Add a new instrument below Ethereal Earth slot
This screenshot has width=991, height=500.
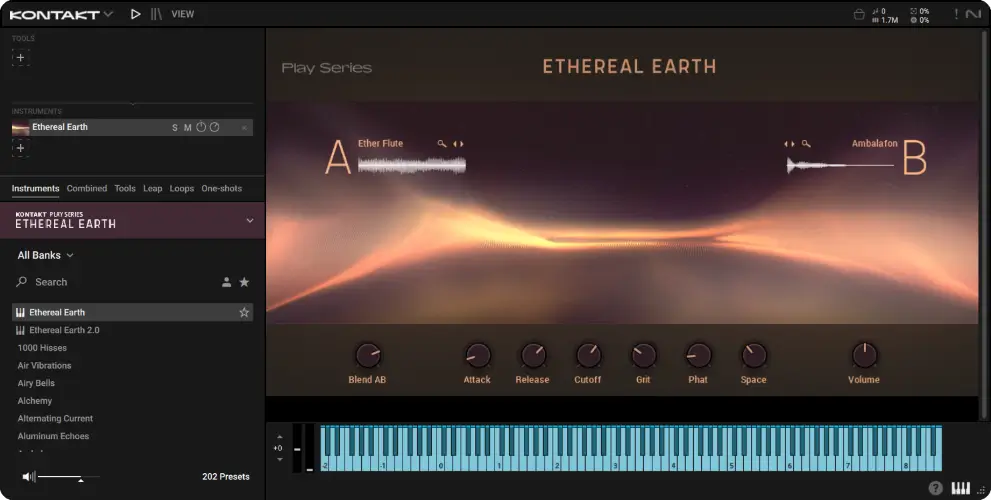pyautogui.click(x=20, y=148)
